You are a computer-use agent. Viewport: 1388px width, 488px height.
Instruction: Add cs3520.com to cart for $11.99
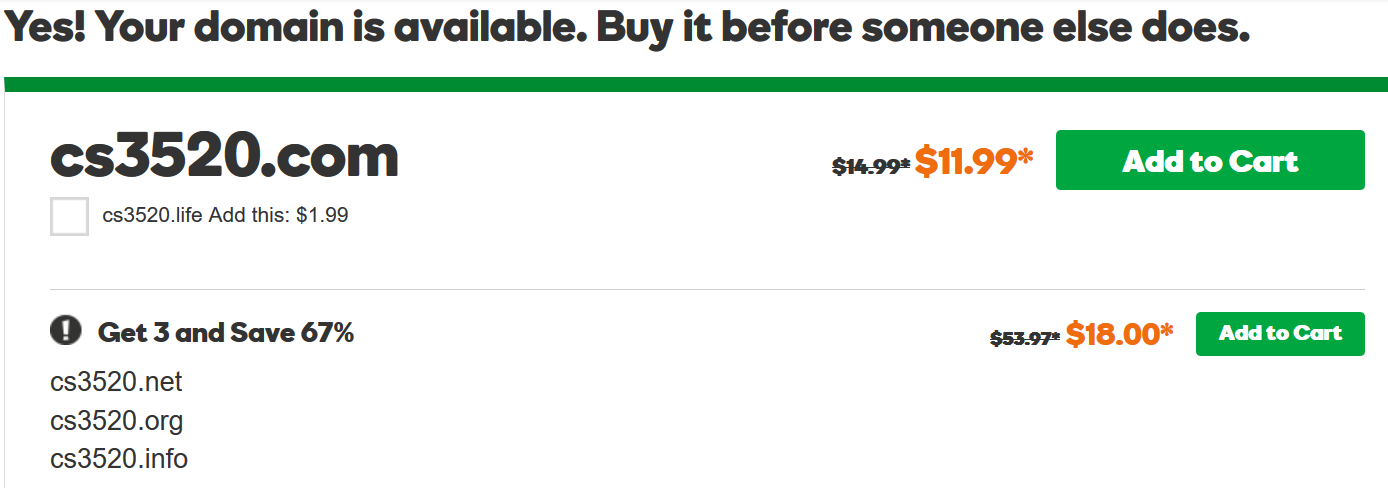[x=1210, y=160]
